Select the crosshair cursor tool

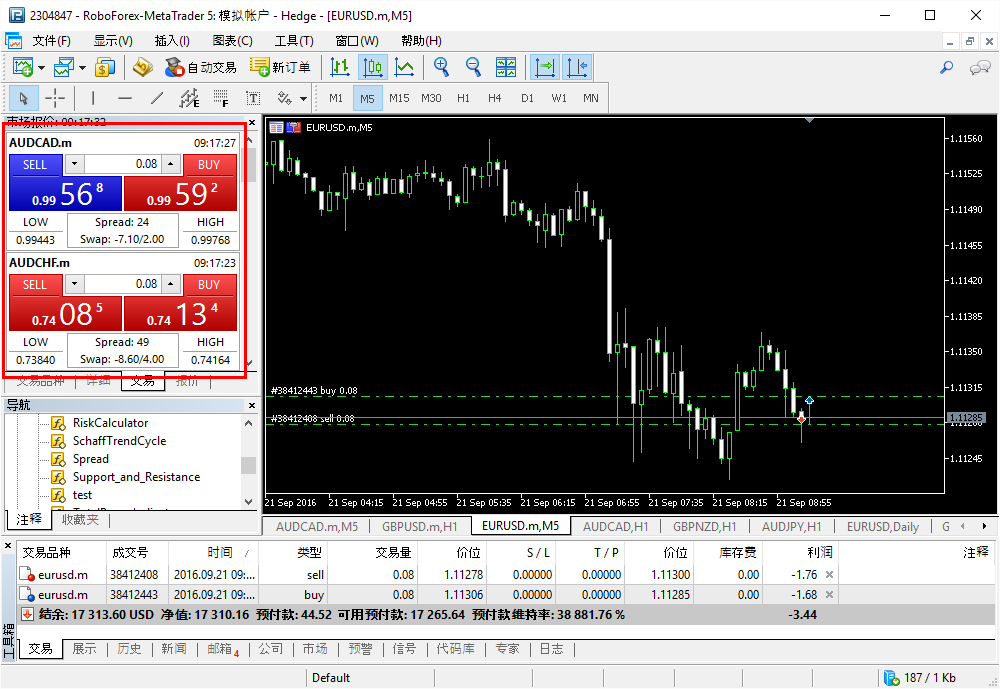click(x=55, y=98)
